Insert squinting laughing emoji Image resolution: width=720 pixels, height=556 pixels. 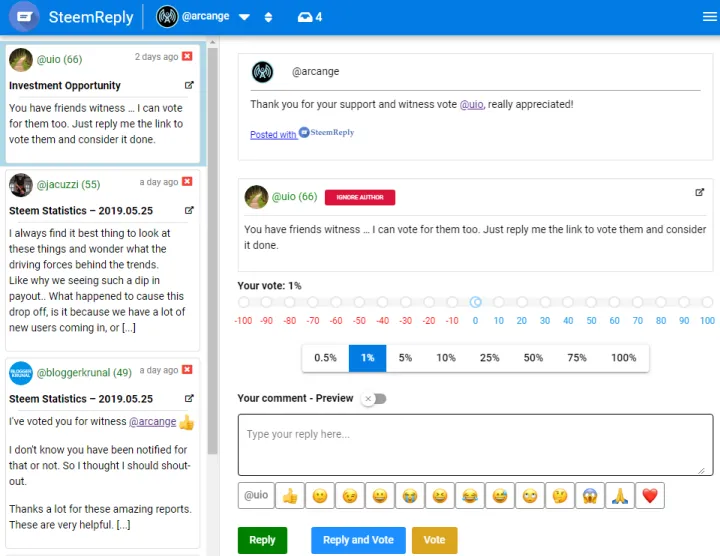[x=440, y=495]
